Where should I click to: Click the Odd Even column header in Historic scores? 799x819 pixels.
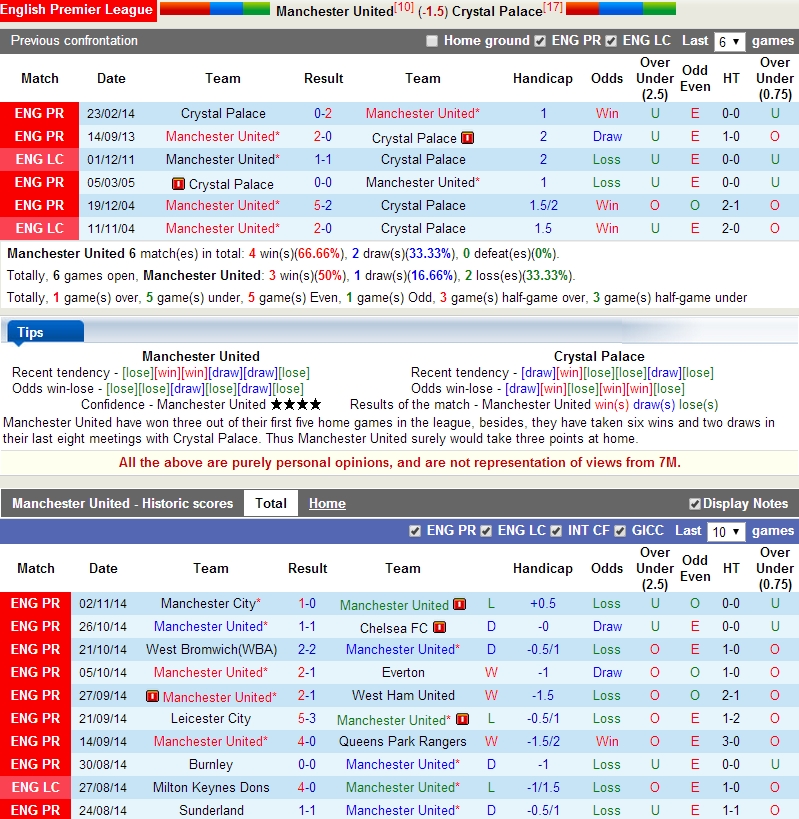pos(695,568)
